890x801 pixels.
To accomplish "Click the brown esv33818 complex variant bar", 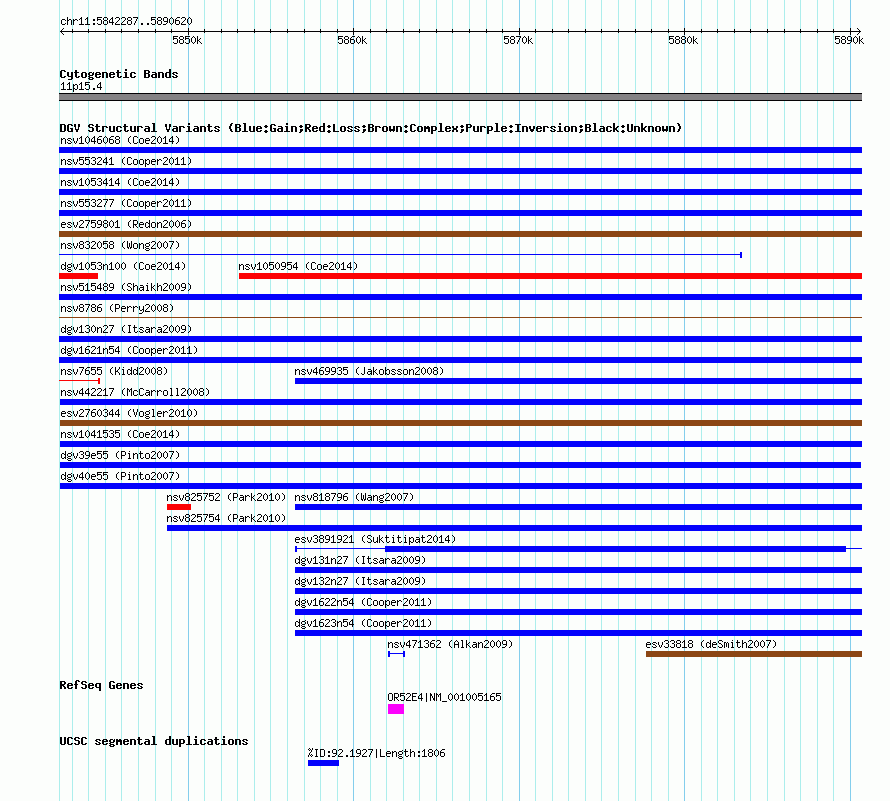I will click(754, 654).
